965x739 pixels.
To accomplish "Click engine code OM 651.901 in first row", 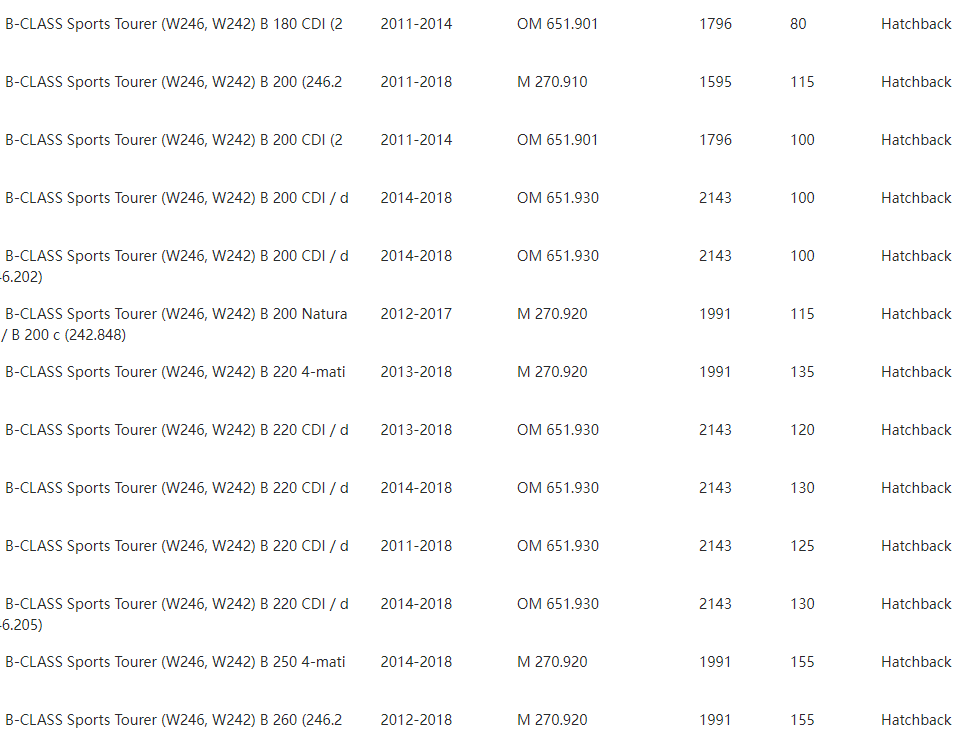I will click(x=558, y=24).
